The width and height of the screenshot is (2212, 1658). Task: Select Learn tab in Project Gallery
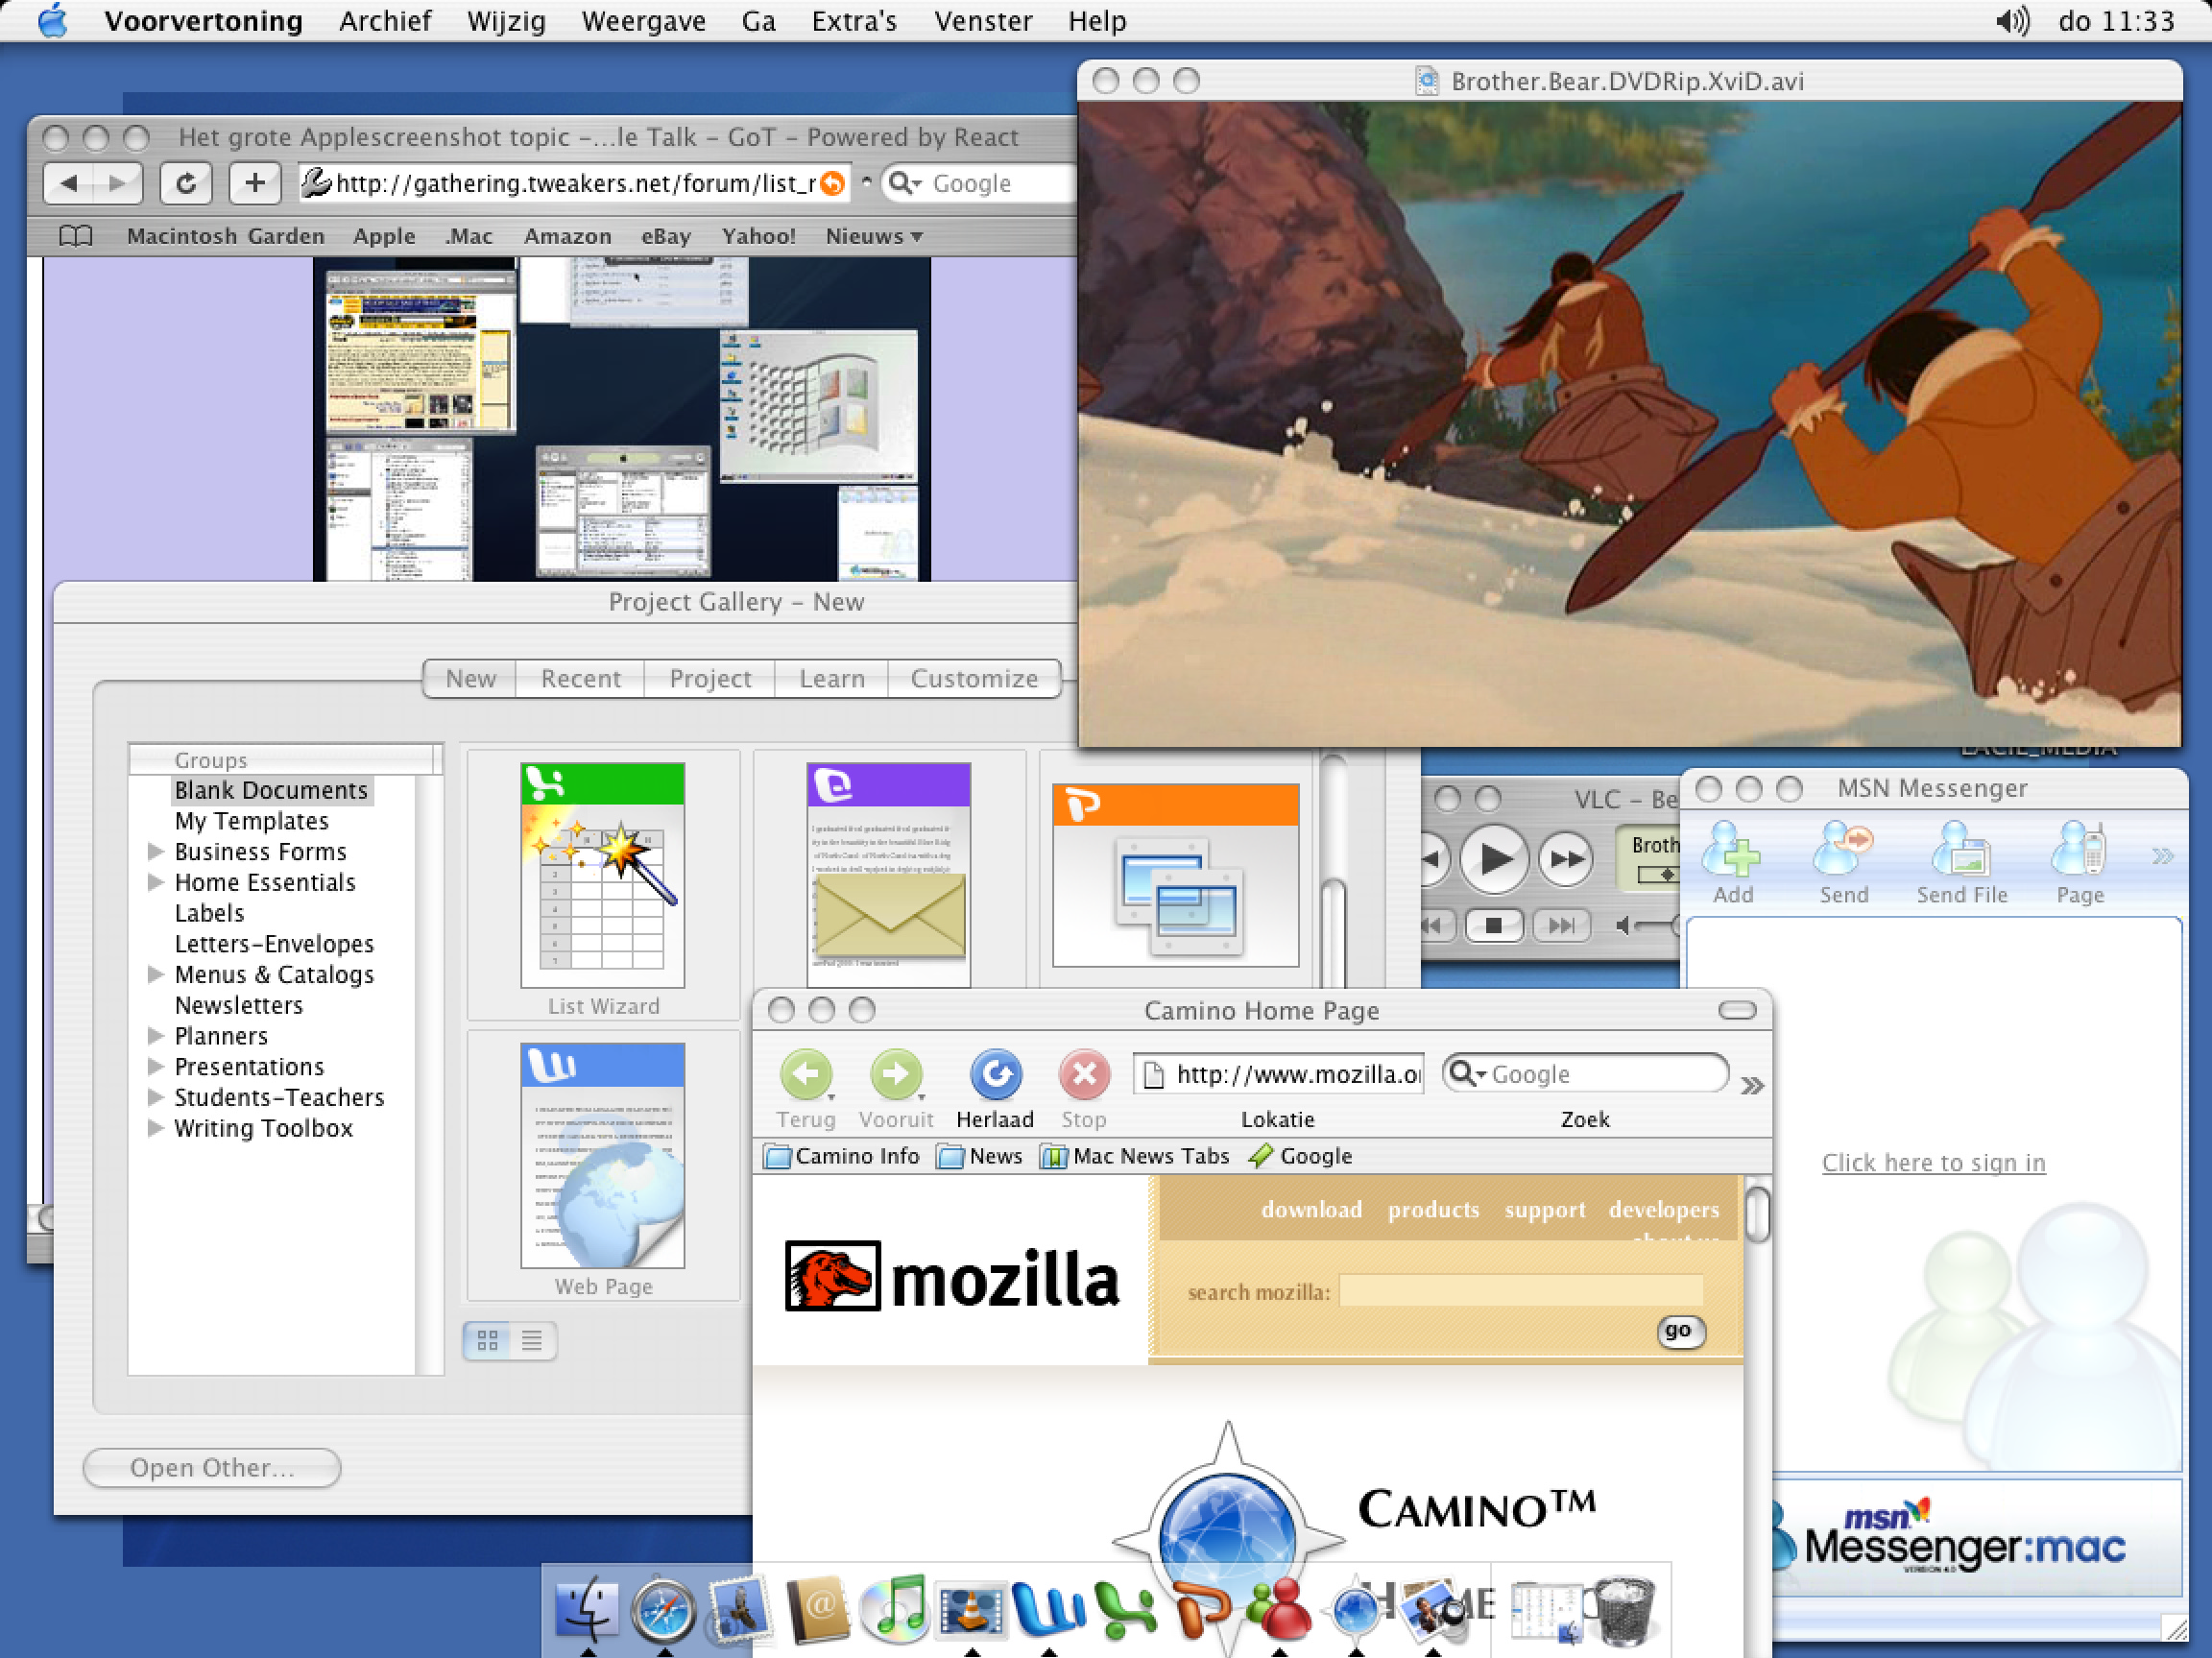pos(832,679)
